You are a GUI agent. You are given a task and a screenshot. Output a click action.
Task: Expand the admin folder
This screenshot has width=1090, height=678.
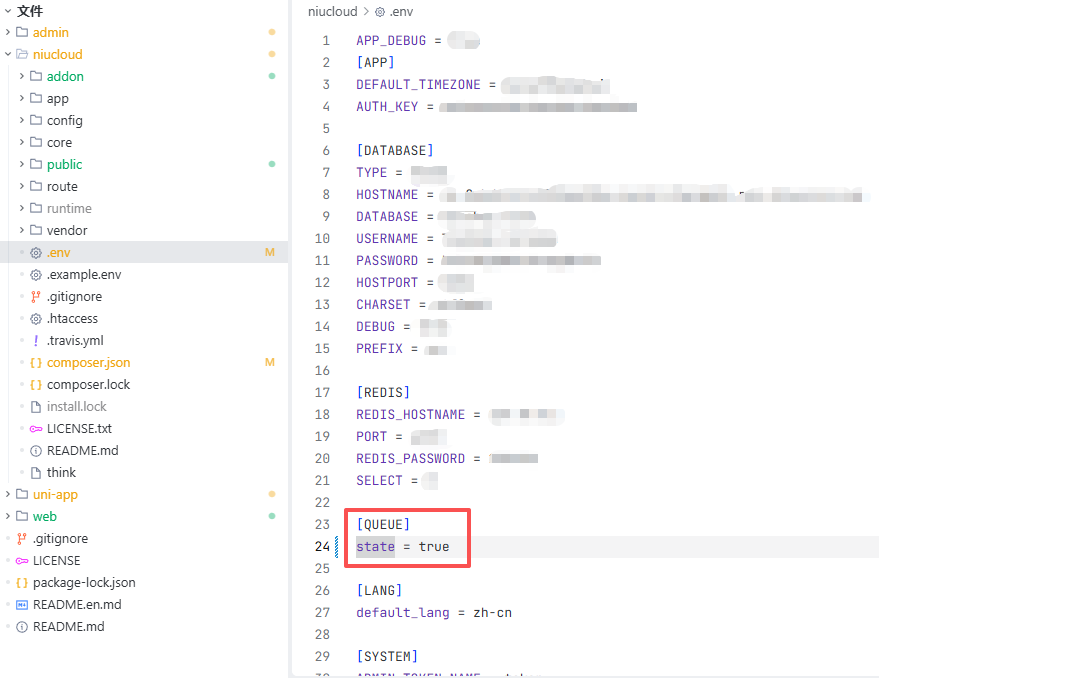9,33
